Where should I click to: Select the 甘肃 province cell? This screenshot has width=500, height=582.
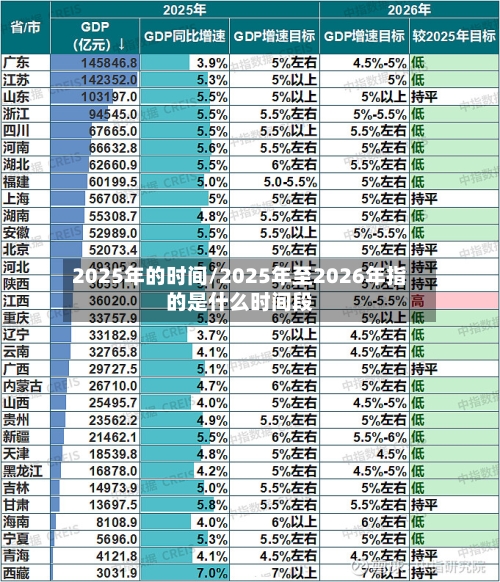coord(25,504)
